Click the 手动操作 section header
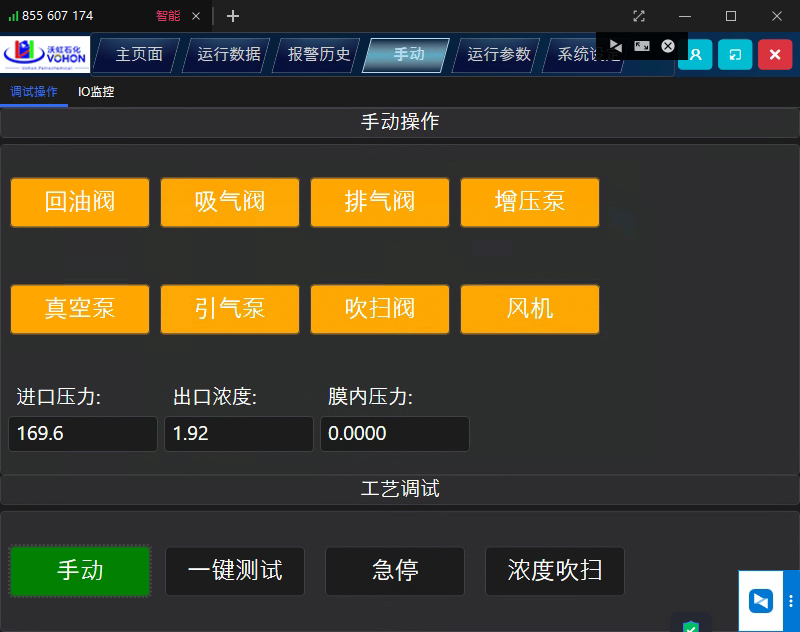 click(x=400, y=122)
